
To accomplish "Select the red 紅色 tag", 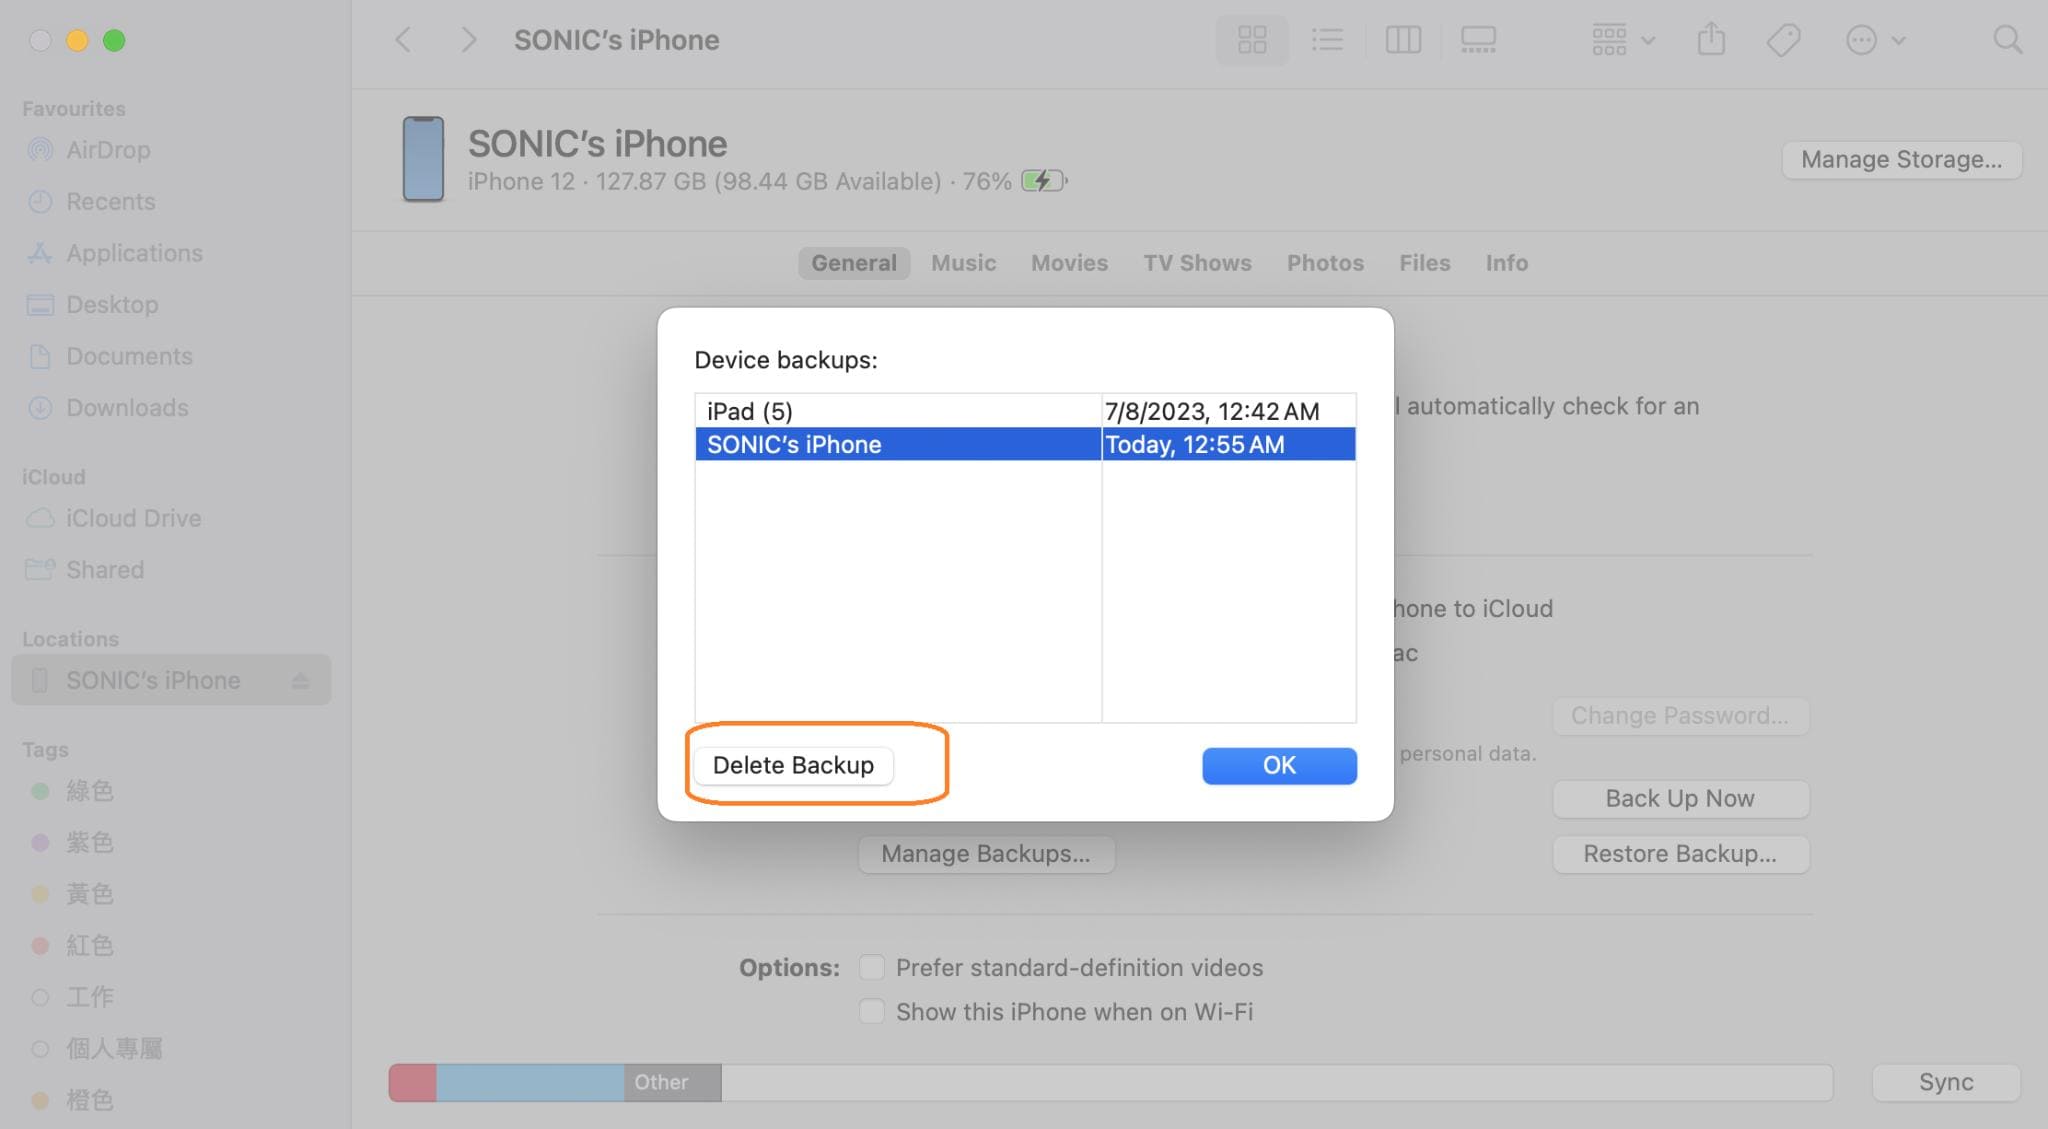I will point(89,945).
